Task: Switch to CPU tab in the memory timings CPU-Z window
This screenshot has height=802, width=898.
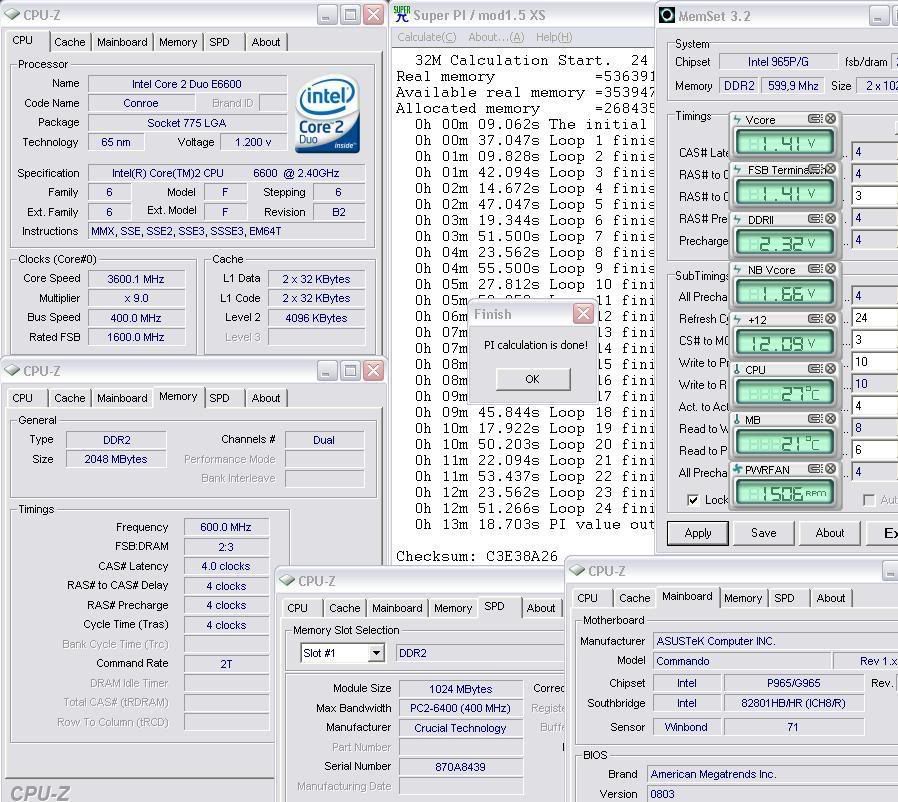Action: click(x=22, y=398)
